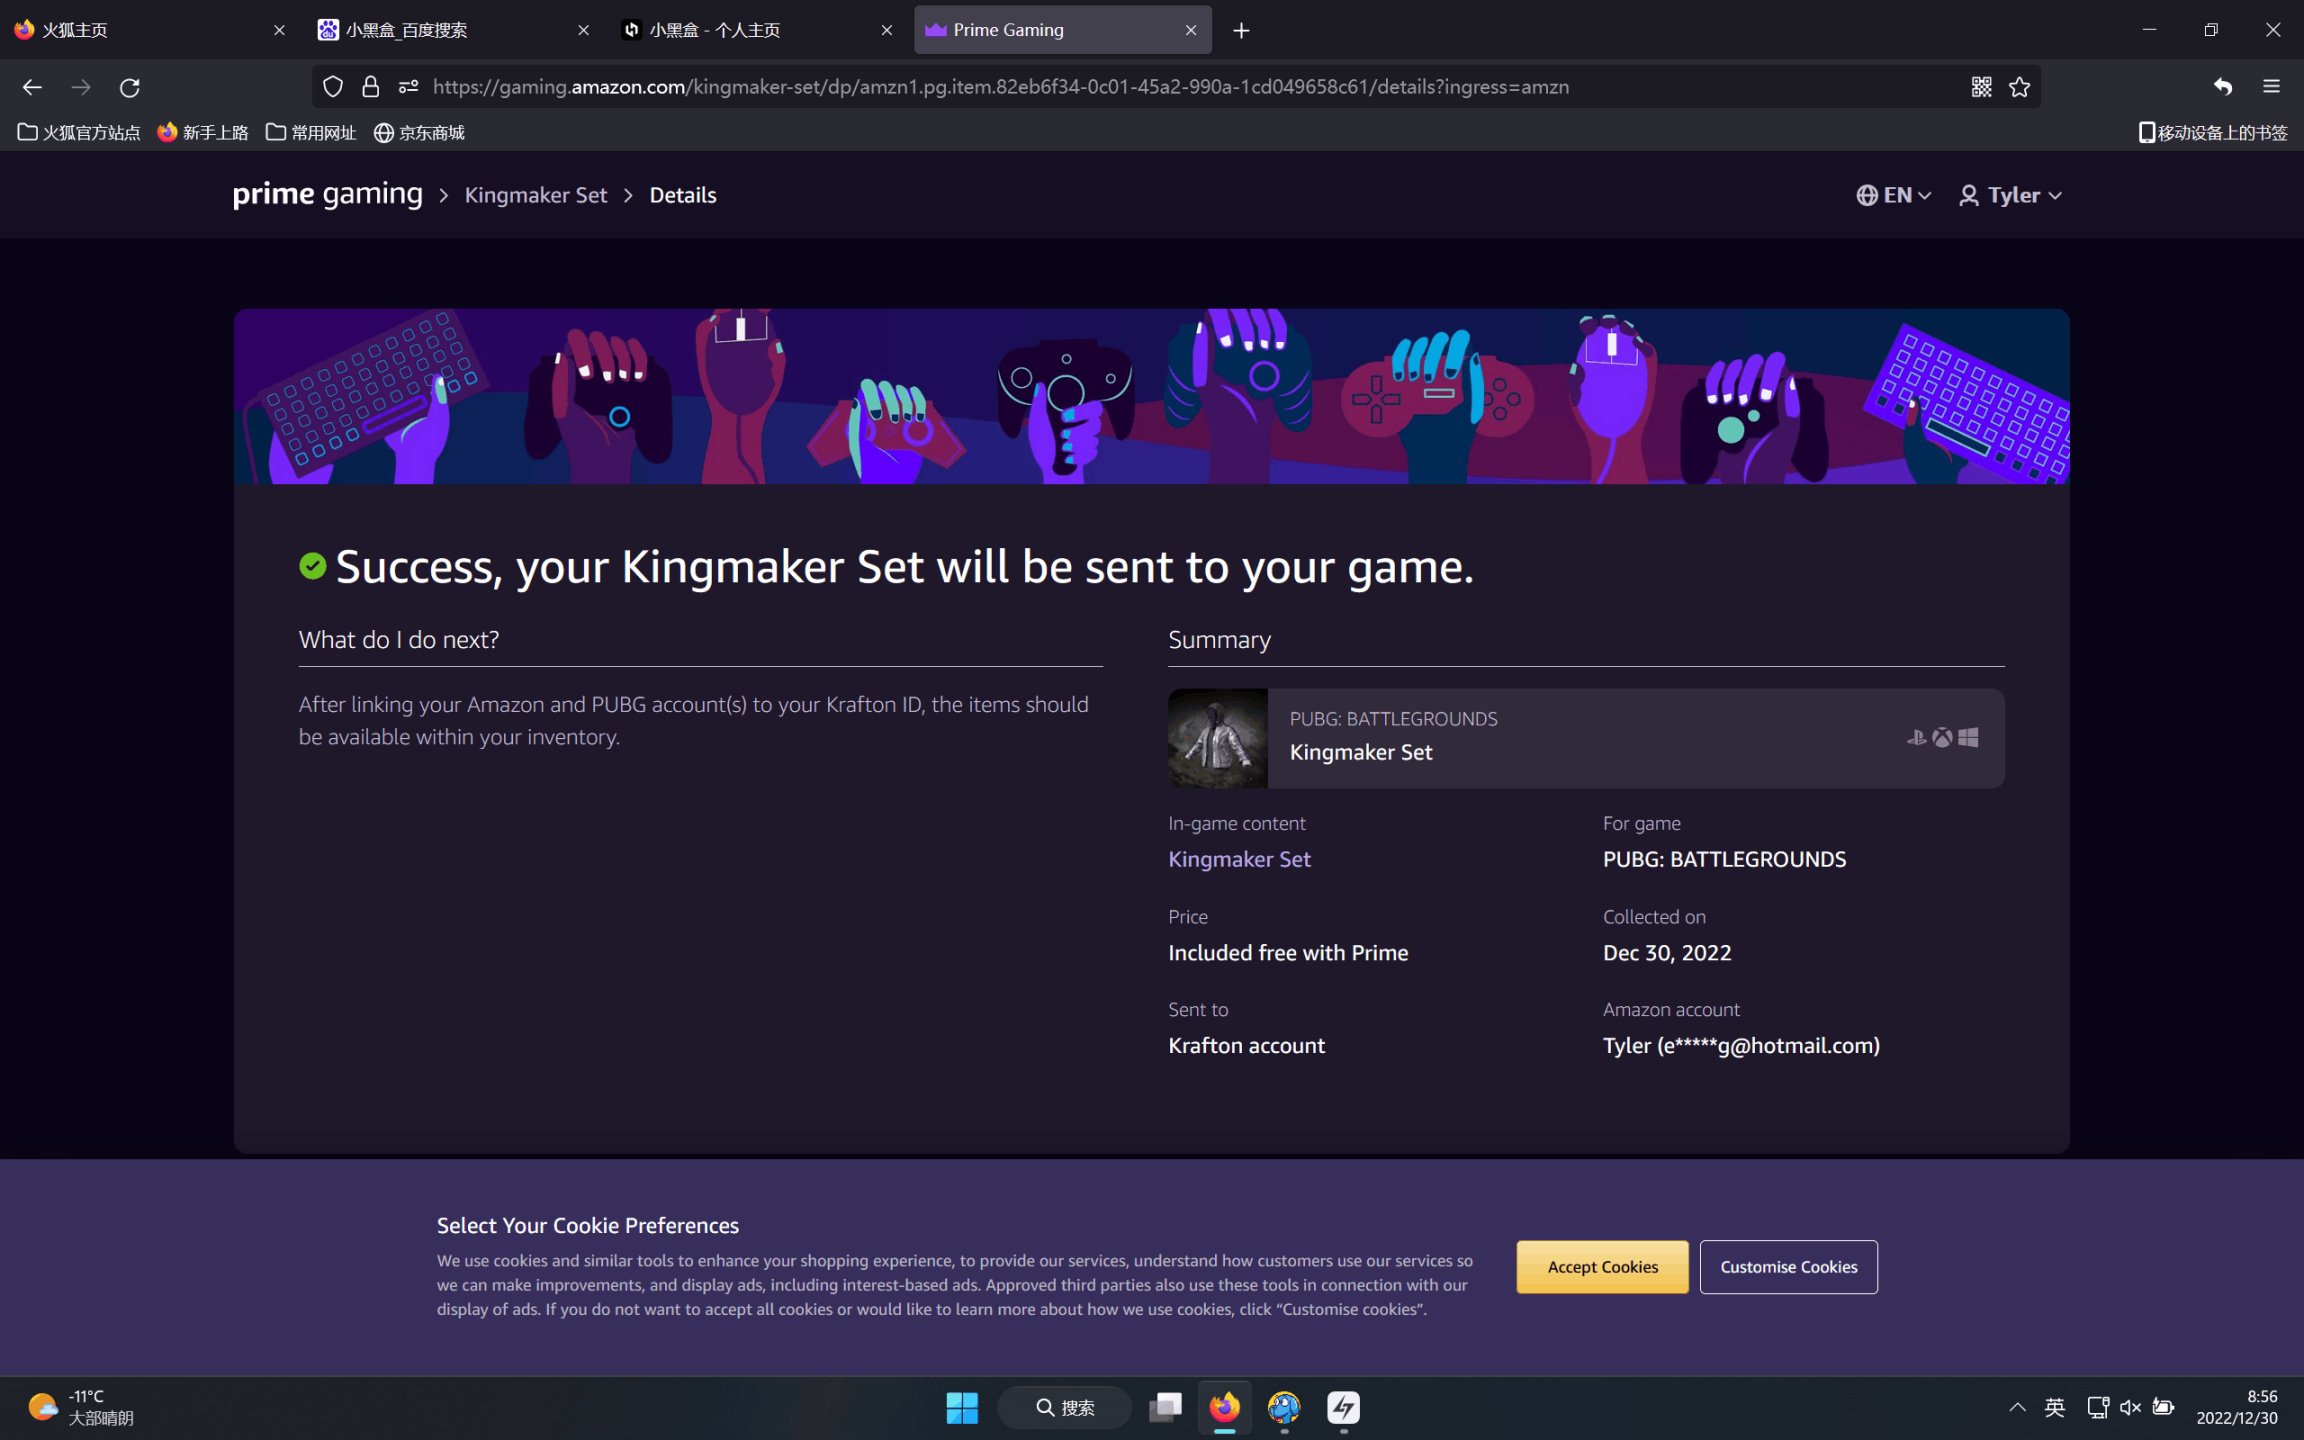Open QR code icon in address bar
2304x1440 pixels.
[x=1982, y=87]
